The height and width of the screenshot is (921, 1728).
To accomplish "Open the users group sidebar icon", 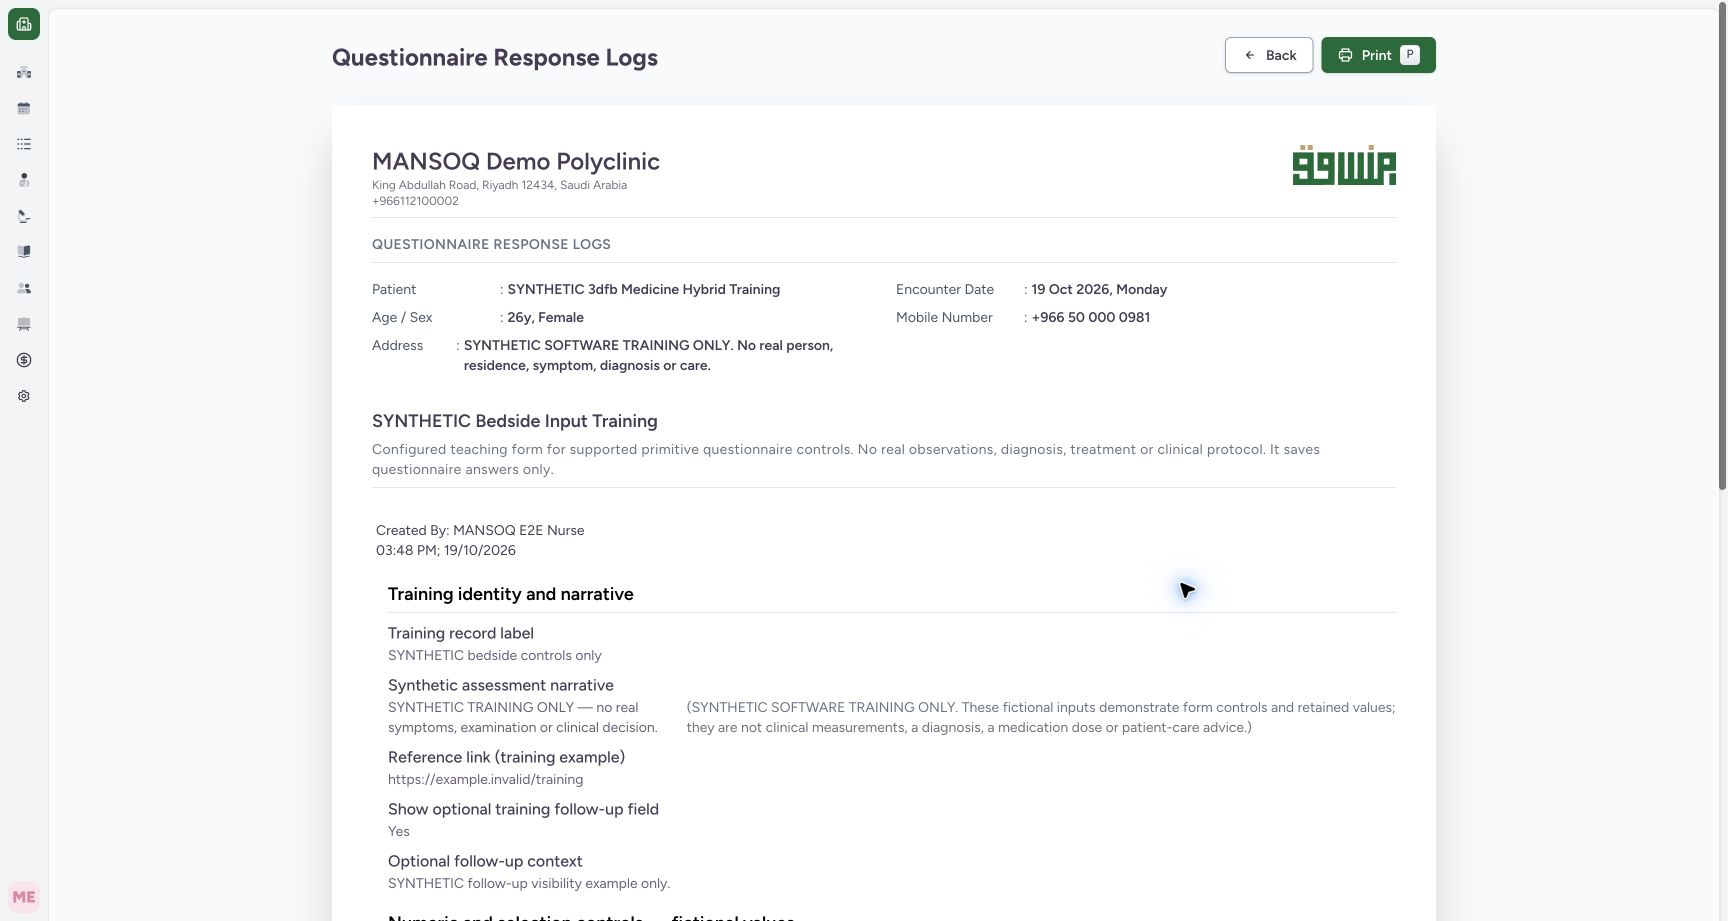I will tap(24, 288).
